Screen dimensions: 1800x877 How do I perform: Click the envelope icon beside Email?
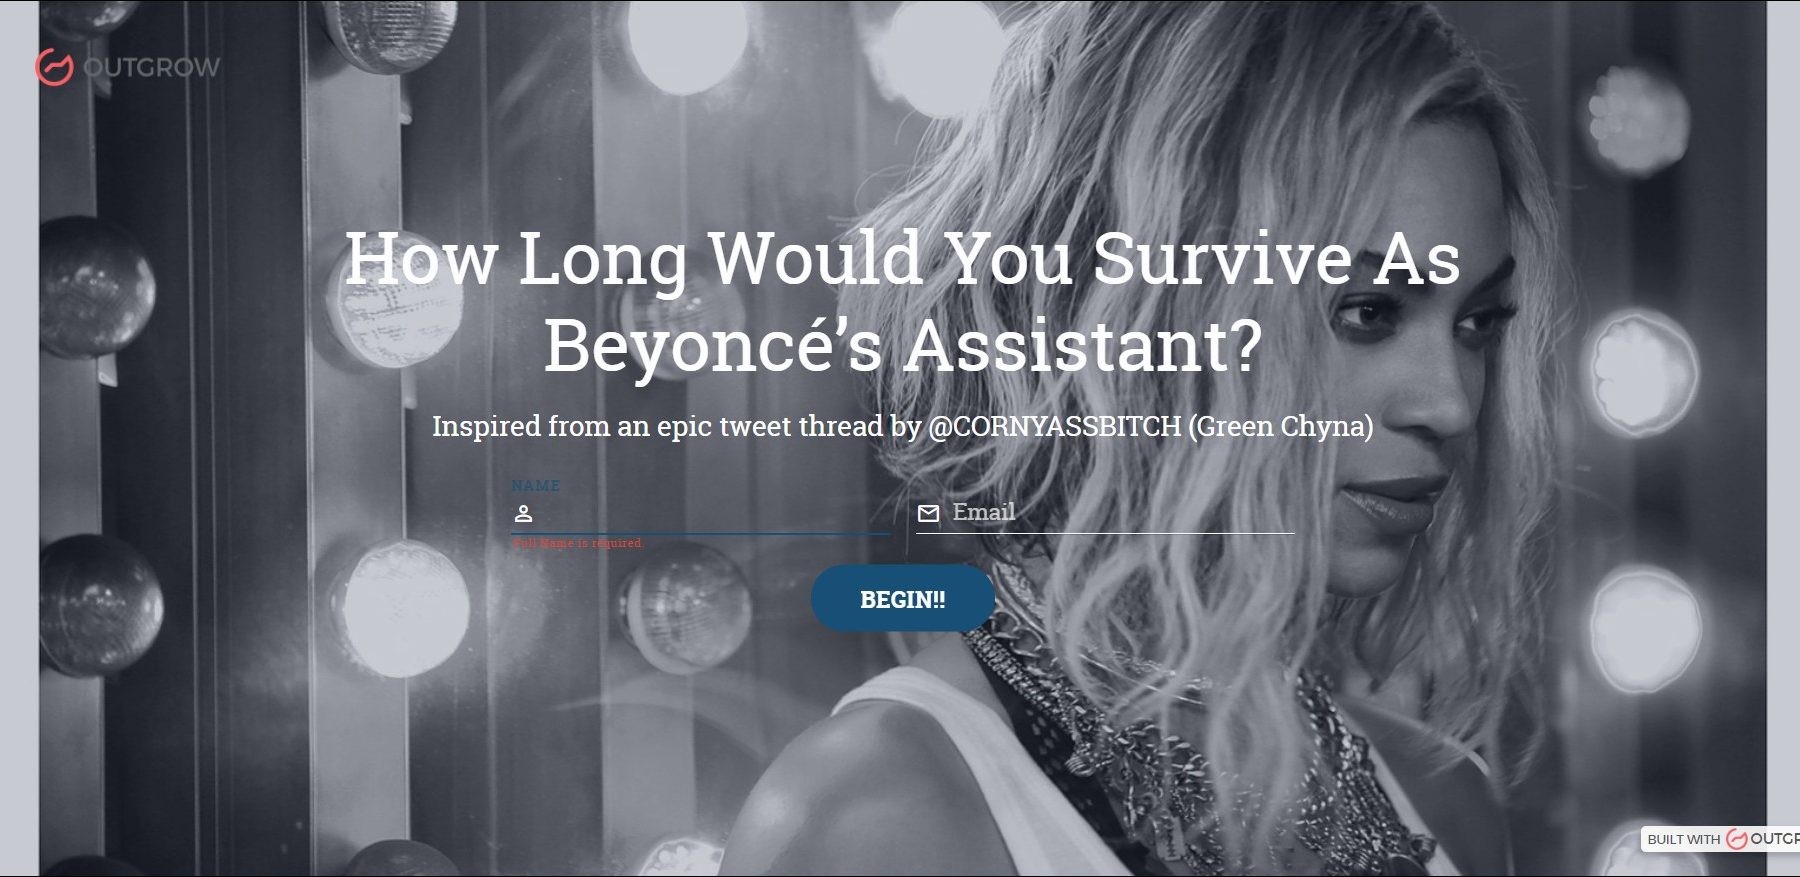tap(928, 513)
